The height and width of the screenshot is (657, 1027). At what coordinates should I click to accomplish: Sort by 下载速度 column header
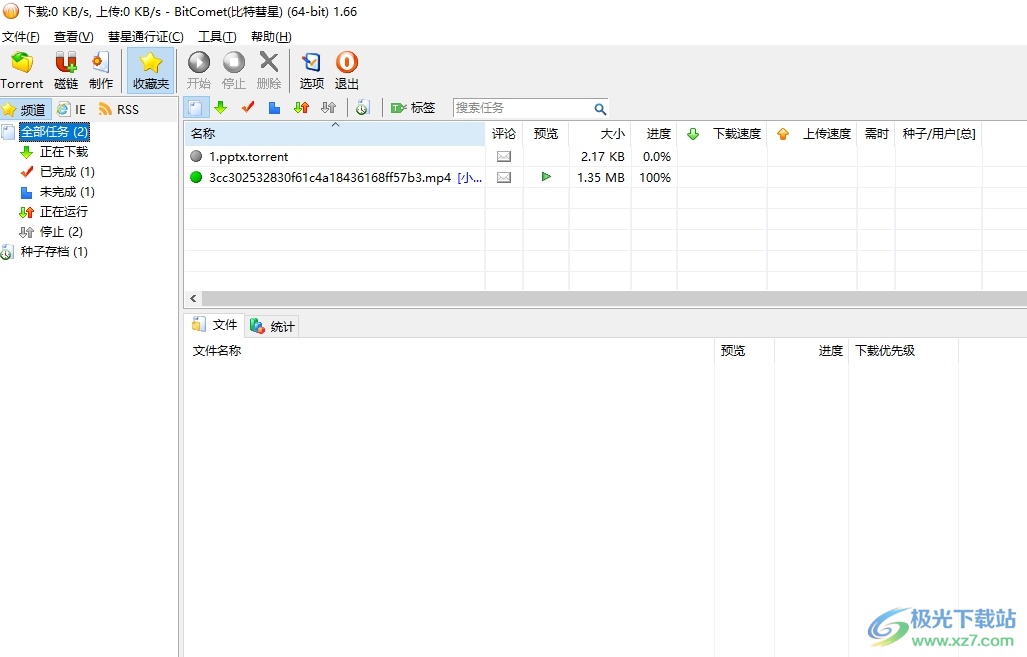point(722,134)
